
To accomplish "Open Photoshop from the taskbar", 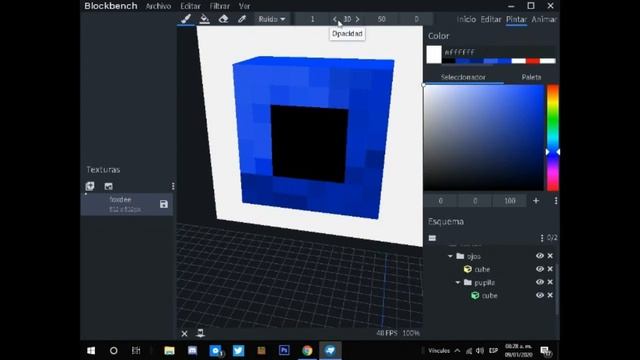I will click(x=284, y=350).
